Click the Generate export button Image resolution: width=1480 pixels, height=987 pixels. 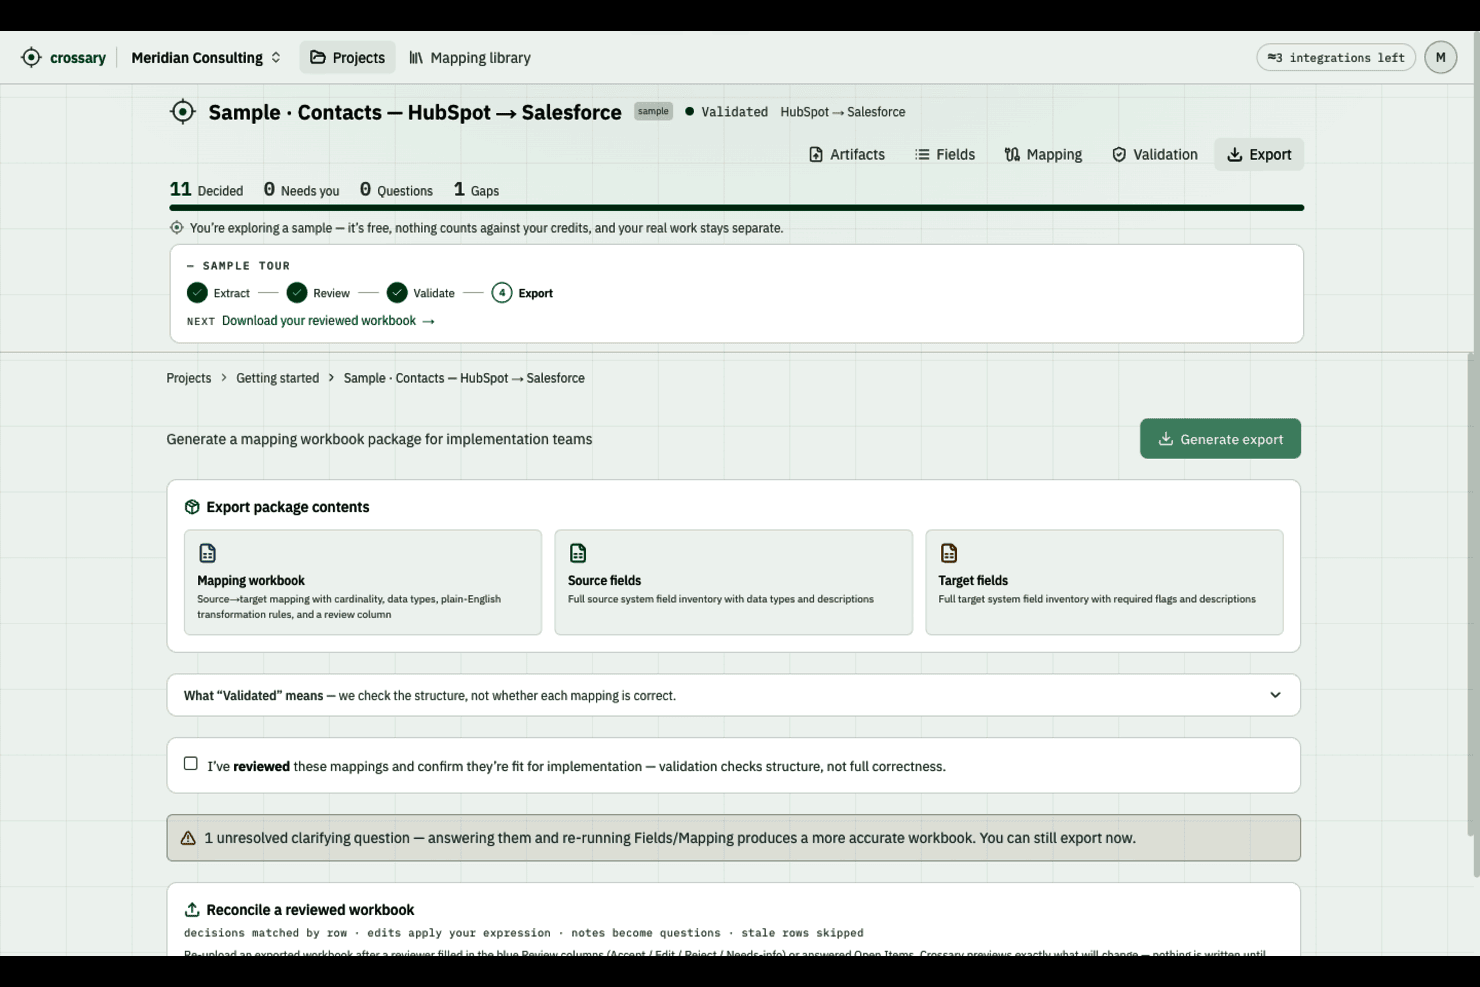point(1220,439)
